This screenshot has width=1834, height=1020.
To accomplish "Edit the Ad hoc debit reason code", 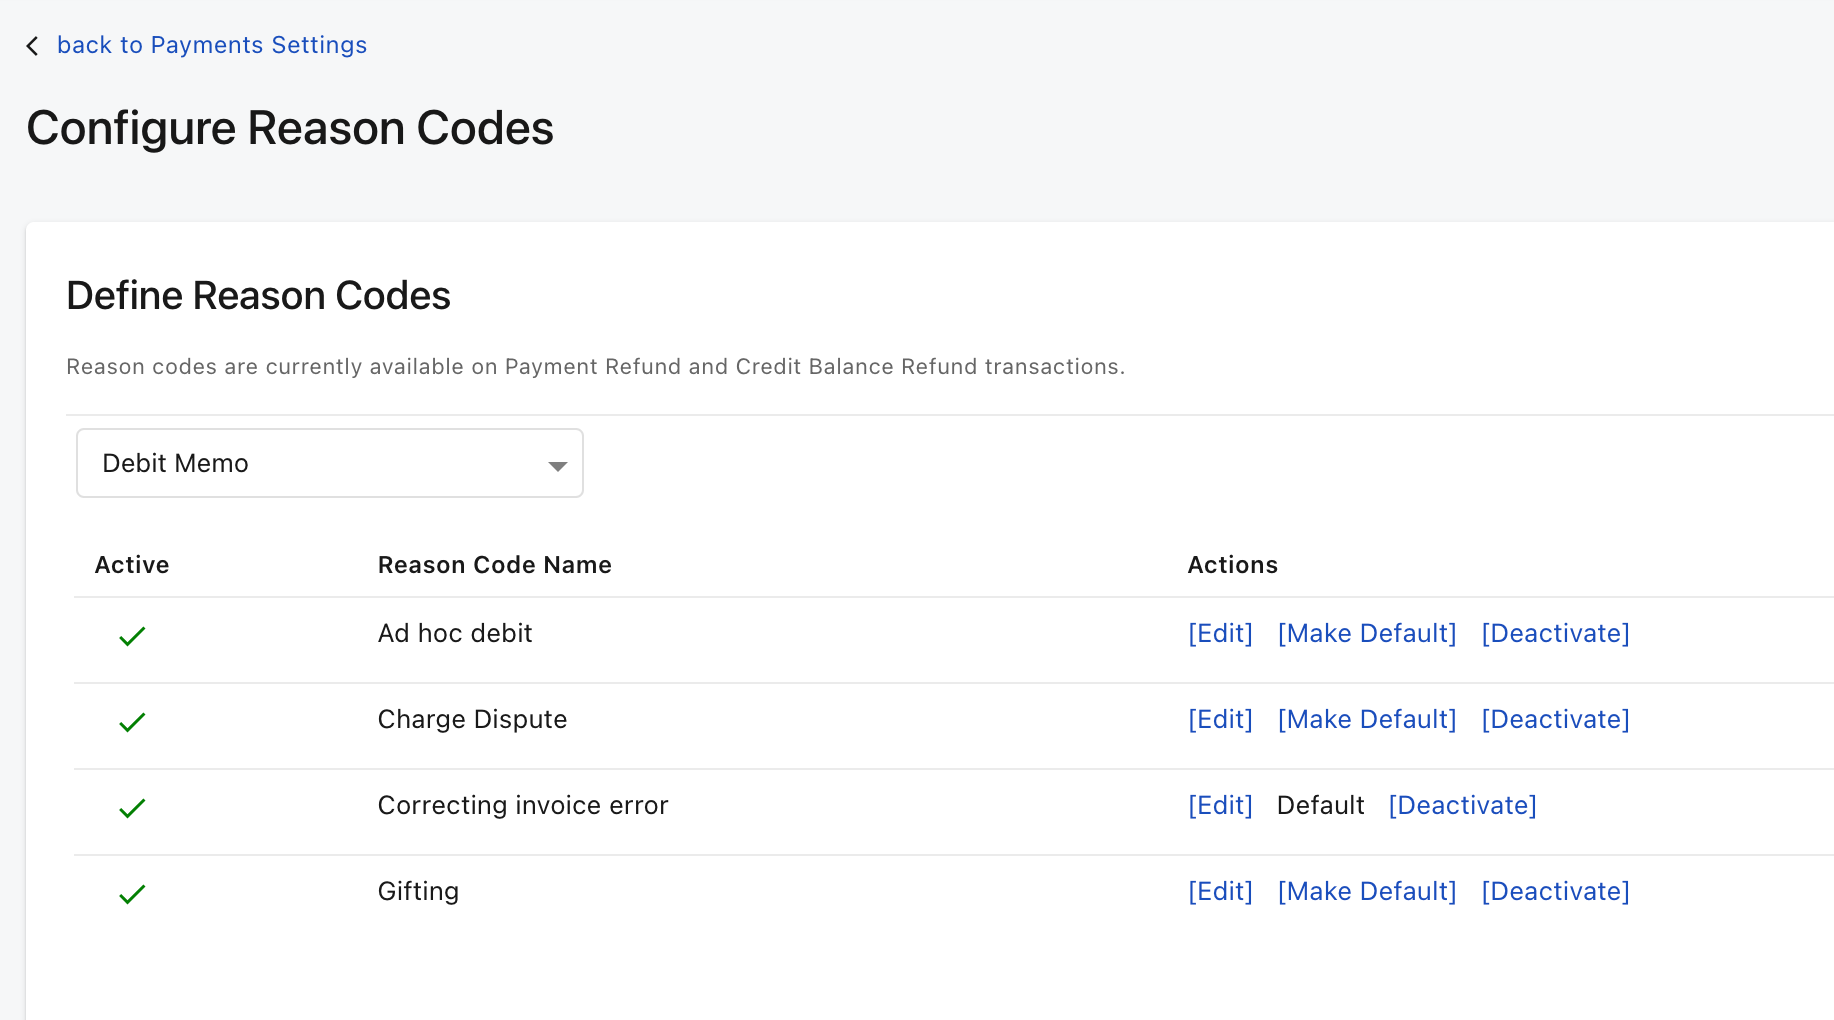I will tap(1219, 633).
